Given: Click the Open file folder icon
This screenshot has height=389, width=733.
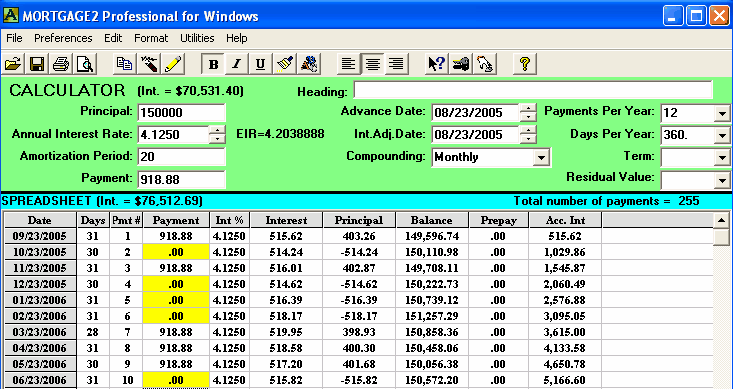Looking at the screenshot, I should 13,64.
